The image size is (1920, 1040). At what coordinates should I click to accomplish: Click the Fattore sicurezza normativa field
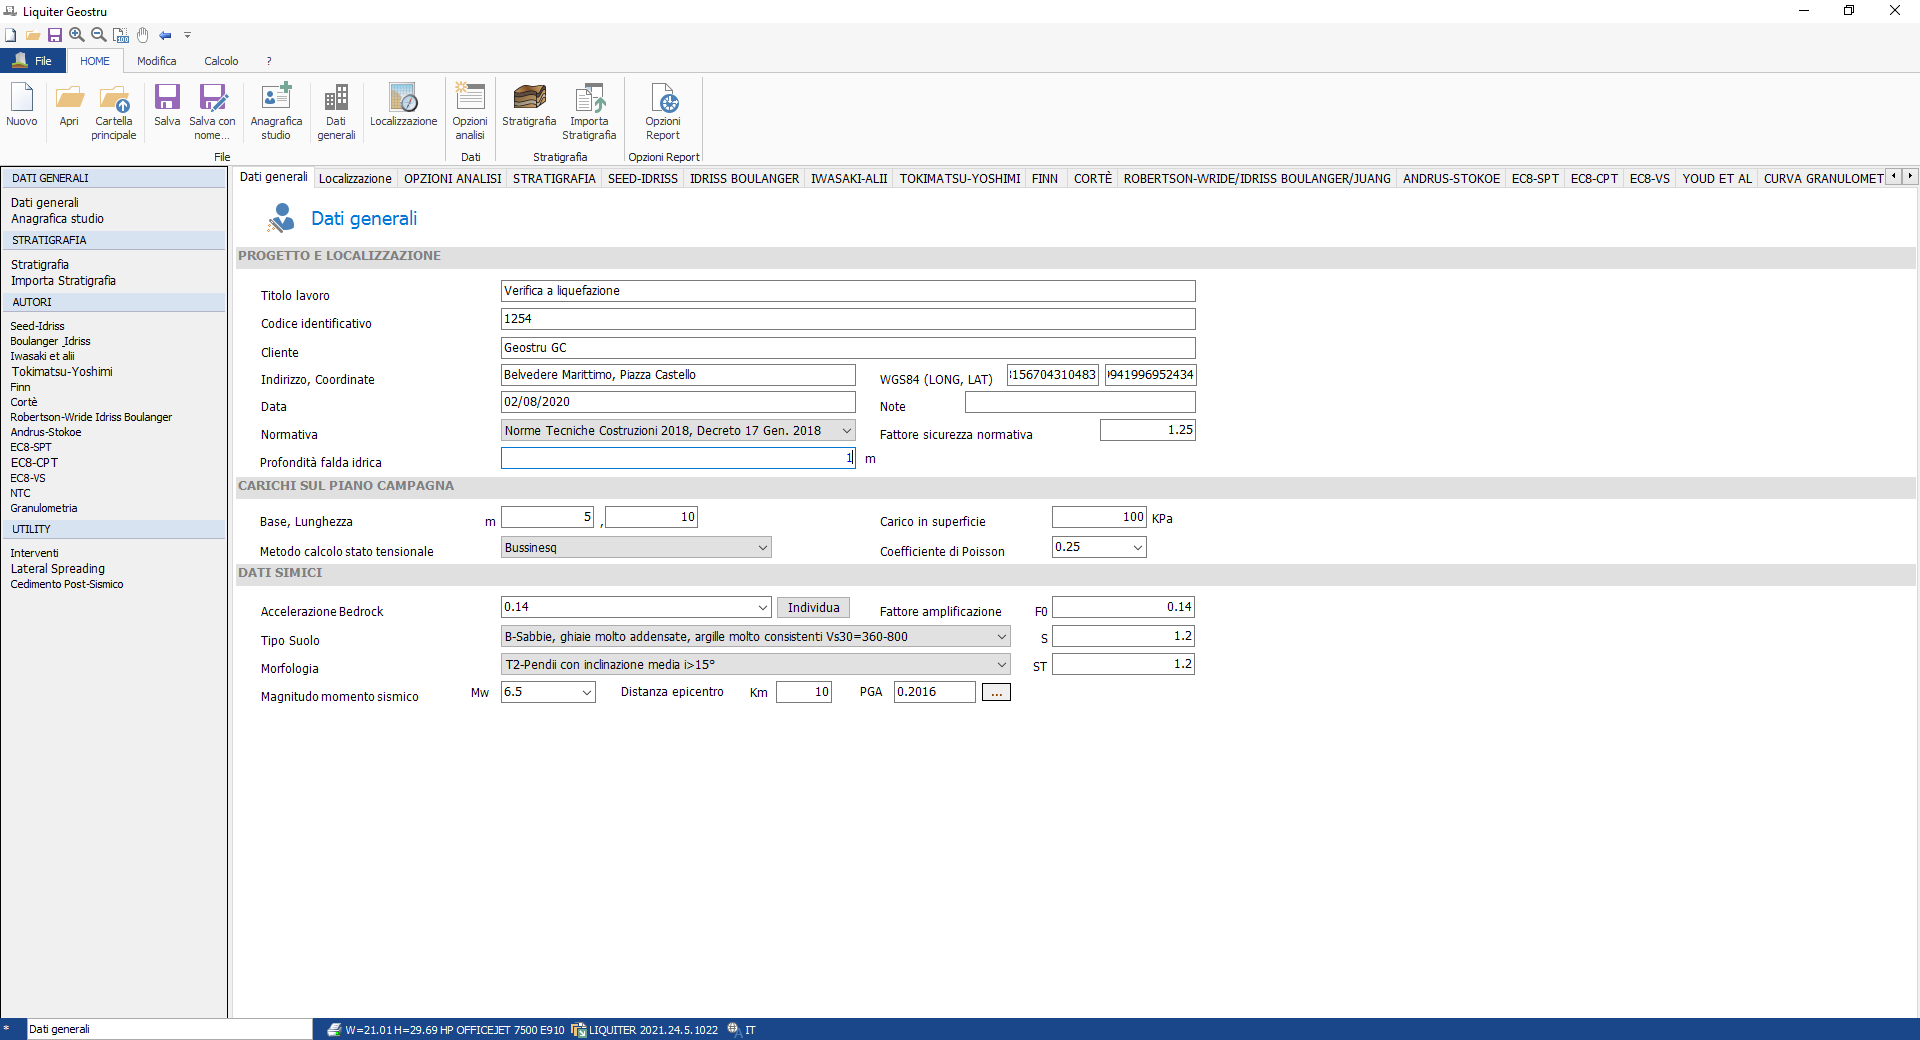[x=1148, y=430]
